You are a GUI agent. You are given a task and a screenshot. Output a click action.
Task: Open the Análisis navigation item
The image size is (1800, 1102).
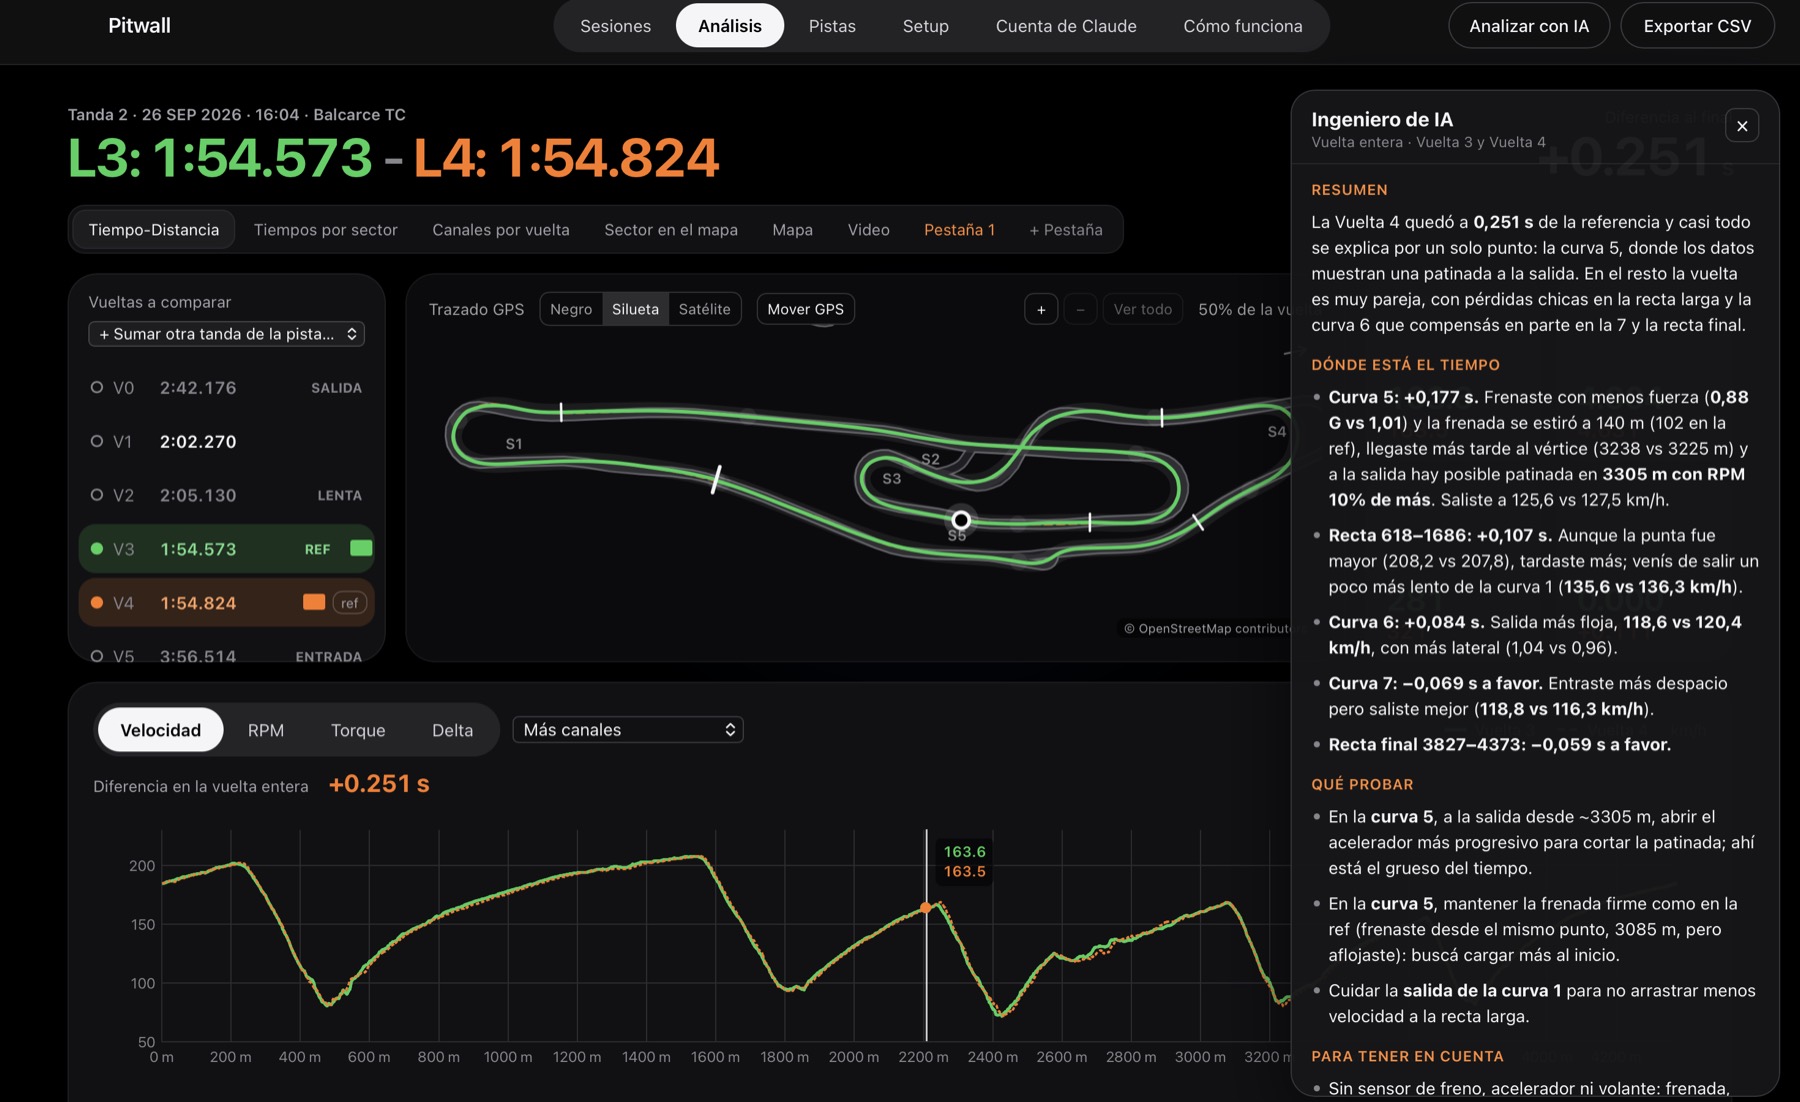click(x=730, y=26)
